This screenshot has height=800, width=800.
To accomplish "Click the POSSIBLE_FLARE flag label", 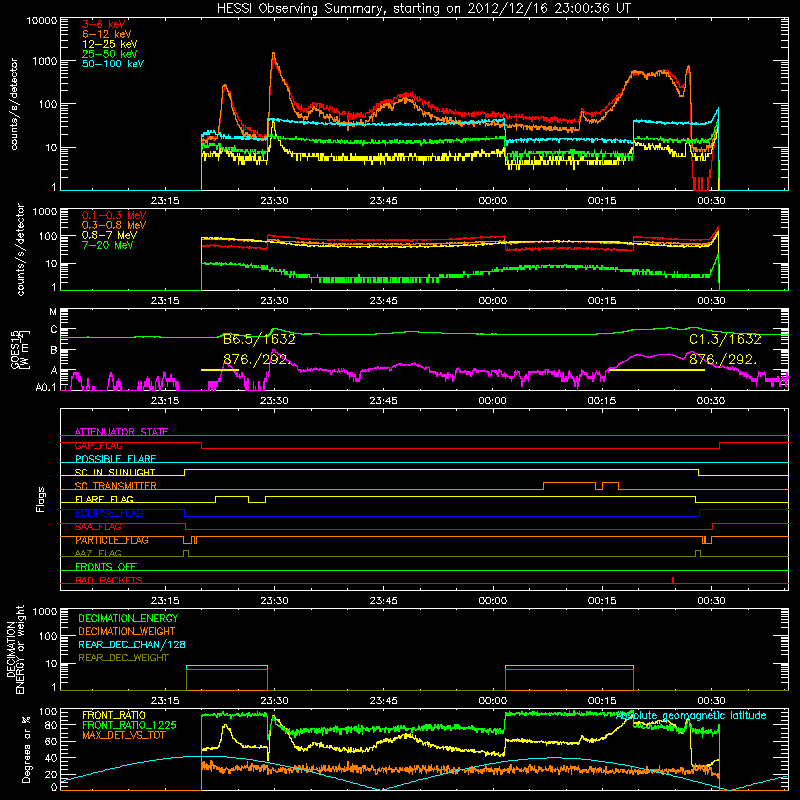I will [115, 459].
